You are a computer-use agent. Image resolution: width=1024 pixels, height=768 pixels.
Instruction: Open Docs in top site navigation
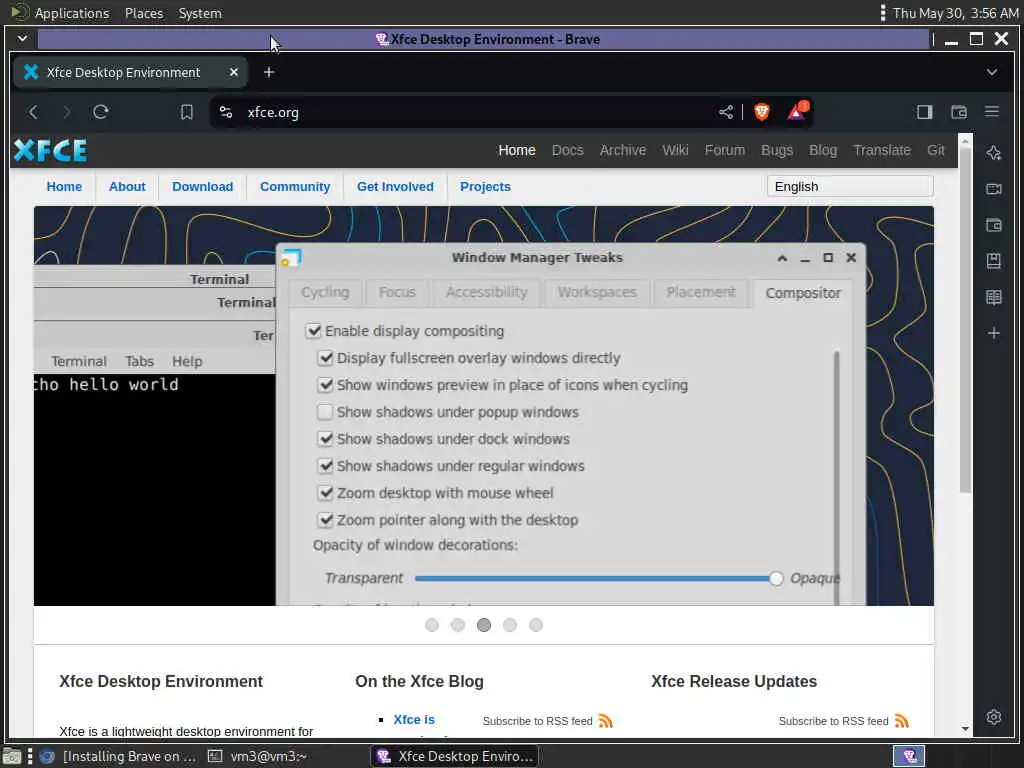click(568, 150)
